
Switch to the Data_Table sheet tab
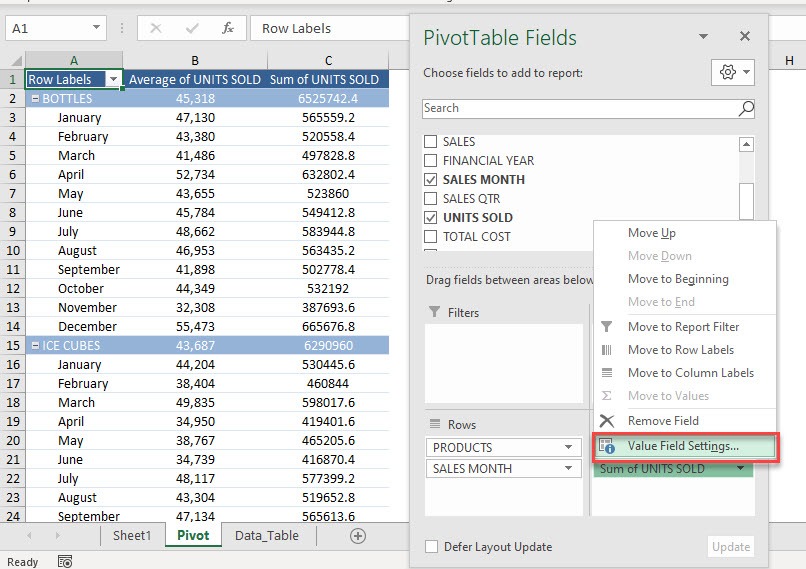pos(267,536)
